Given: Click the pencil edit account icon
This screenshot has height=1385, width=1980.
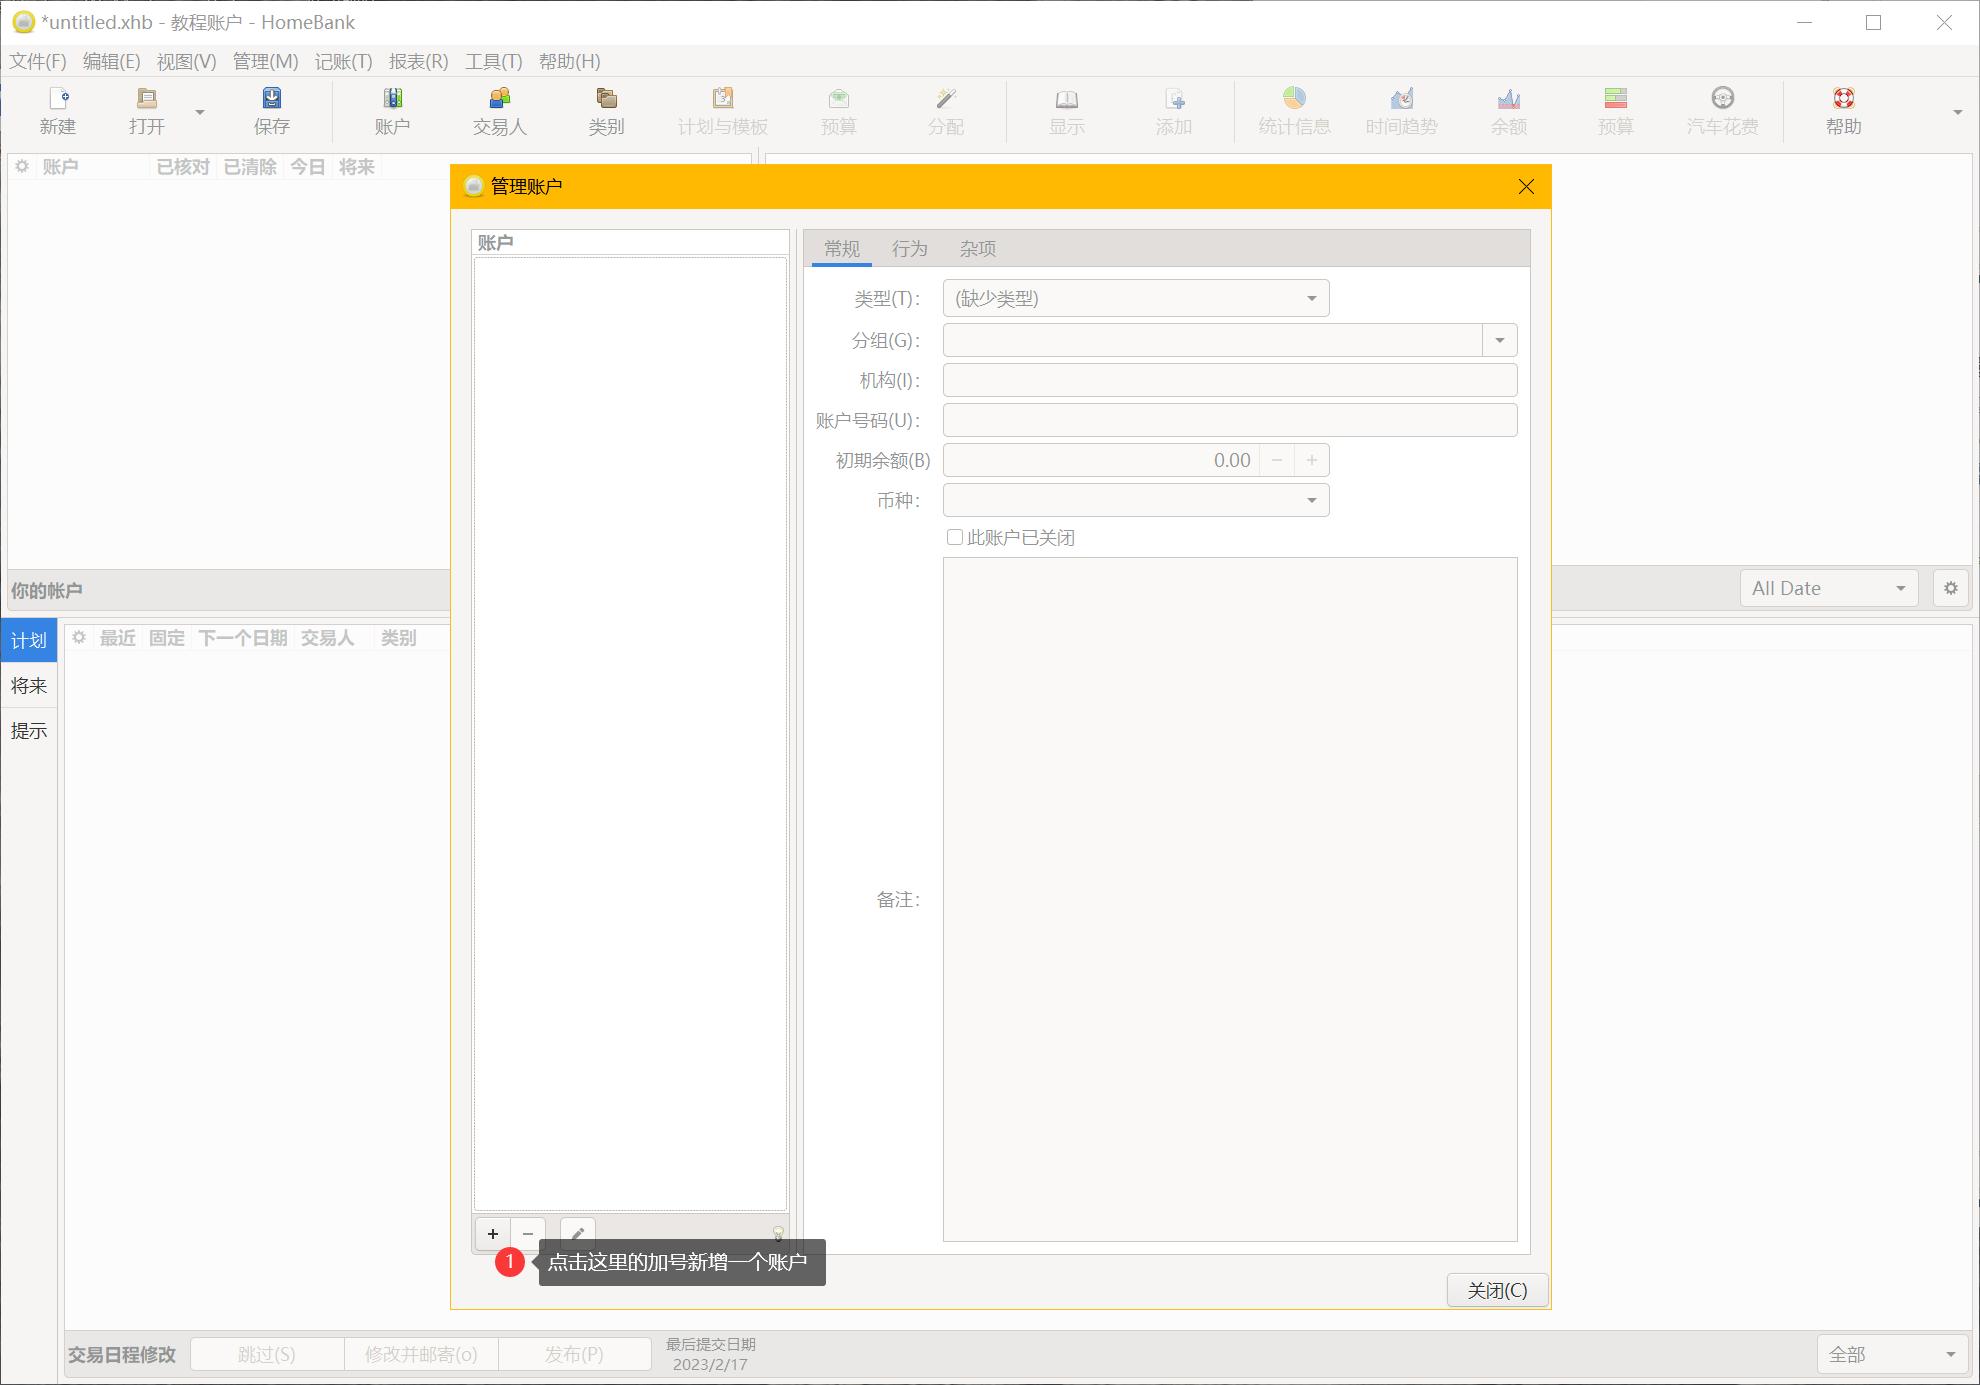Looking at the screenshot, I should click(x=577, y=1233).
